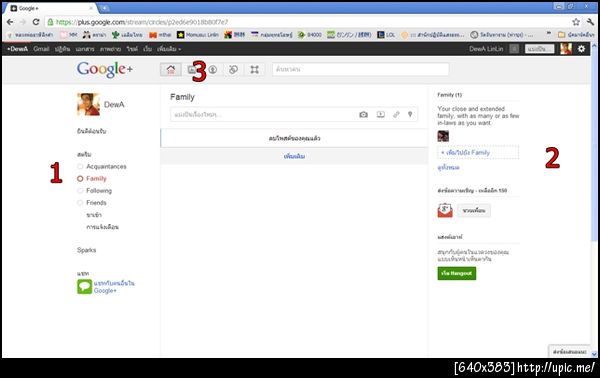Open the +DewA item in black bar
The image size is (600, 378).
17,49
